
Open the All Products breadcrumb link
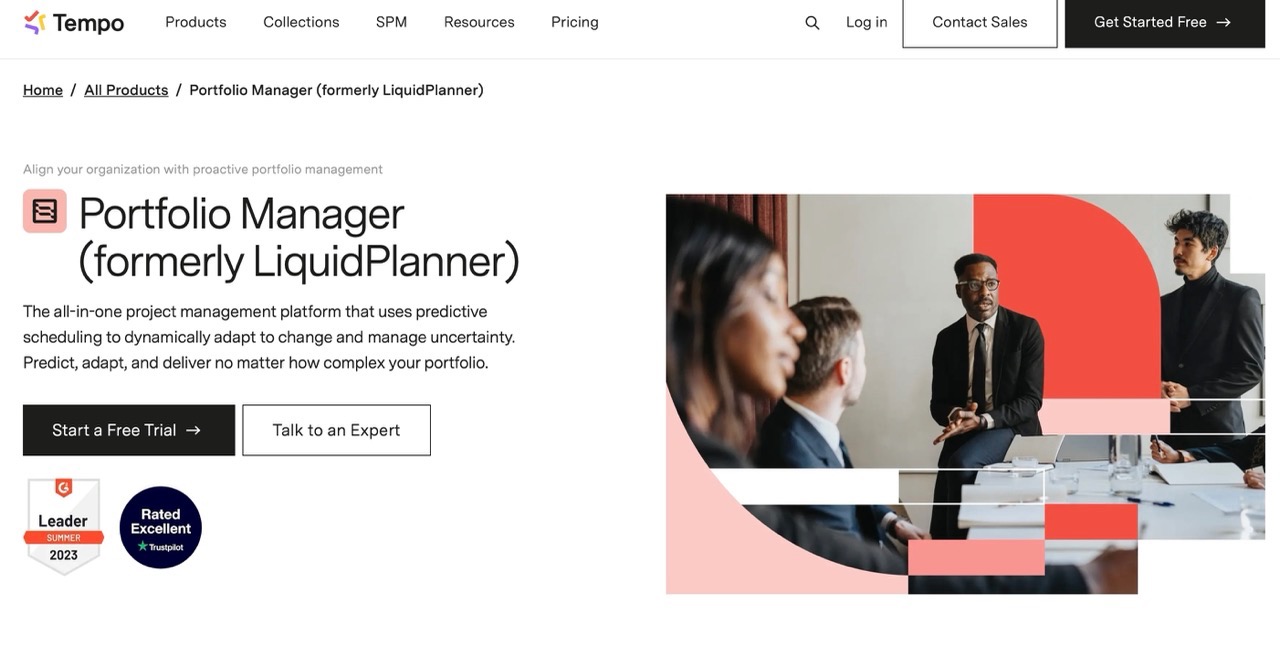(x=125, y=89)
